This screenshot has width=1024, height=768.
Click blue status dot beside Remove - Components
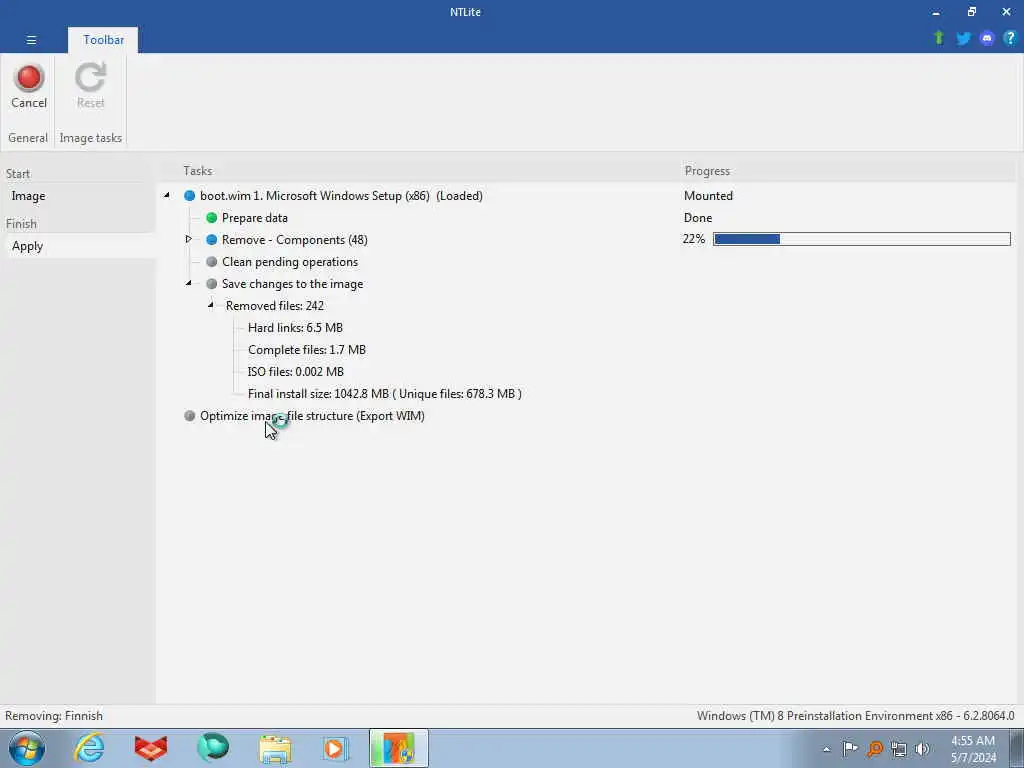tap(212, 240)
